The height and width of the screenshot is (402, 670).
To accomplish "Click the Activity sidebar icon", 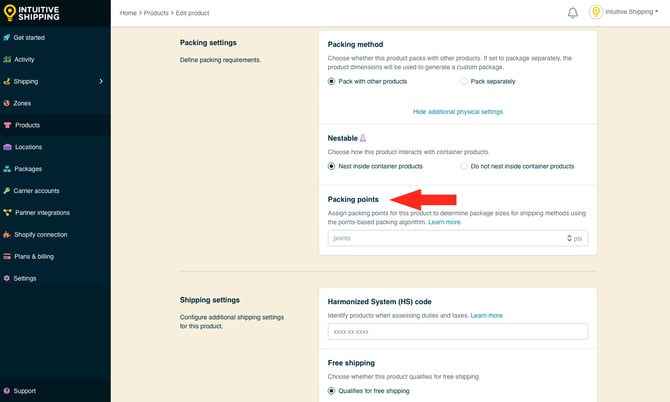I will (x=8, y=59).
